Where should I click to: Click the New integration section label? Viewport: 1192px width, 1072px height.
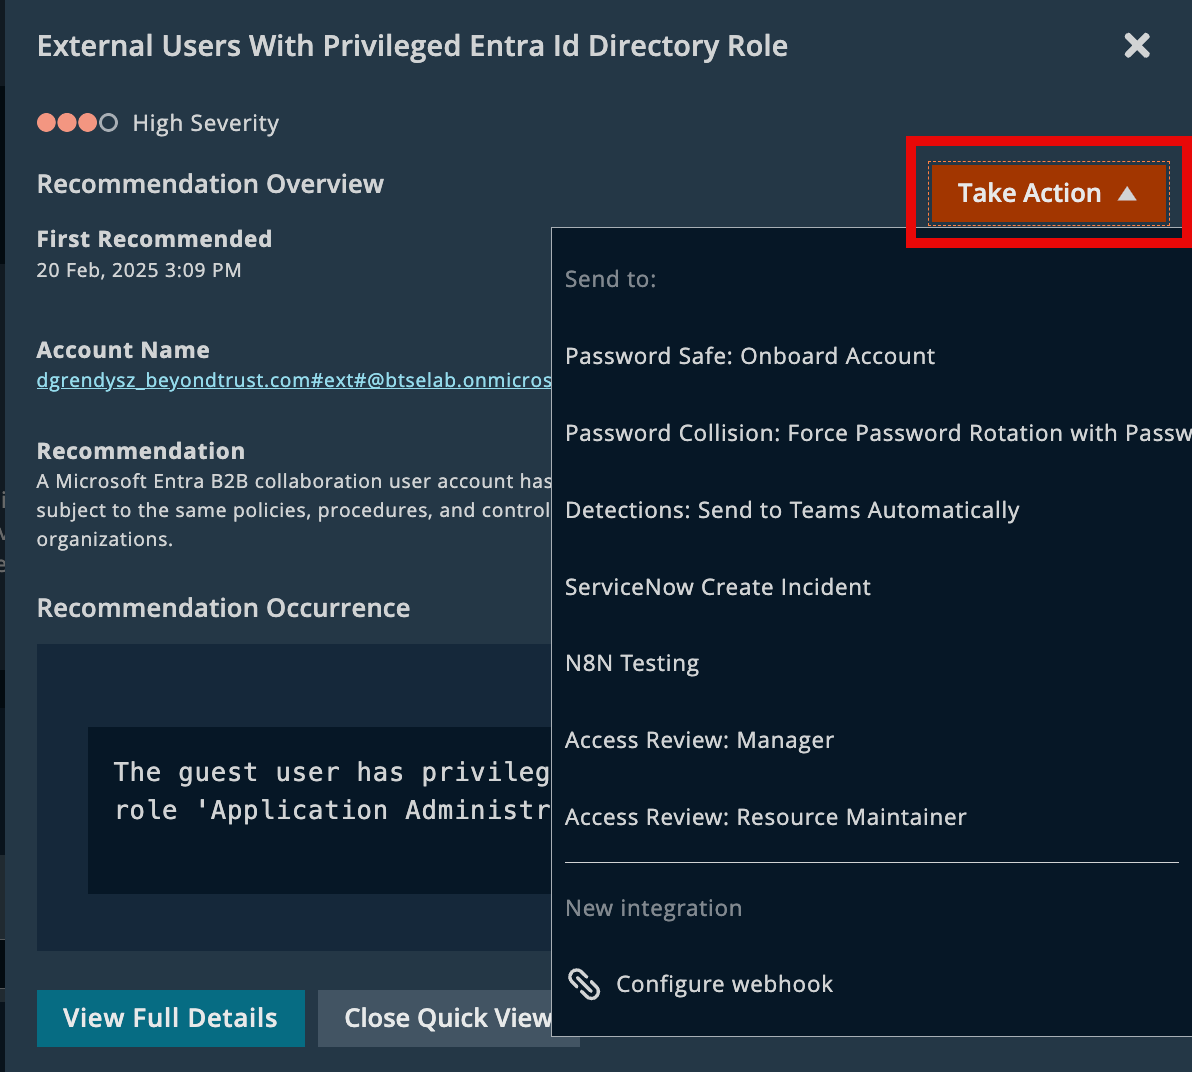(x=653, y=908)
